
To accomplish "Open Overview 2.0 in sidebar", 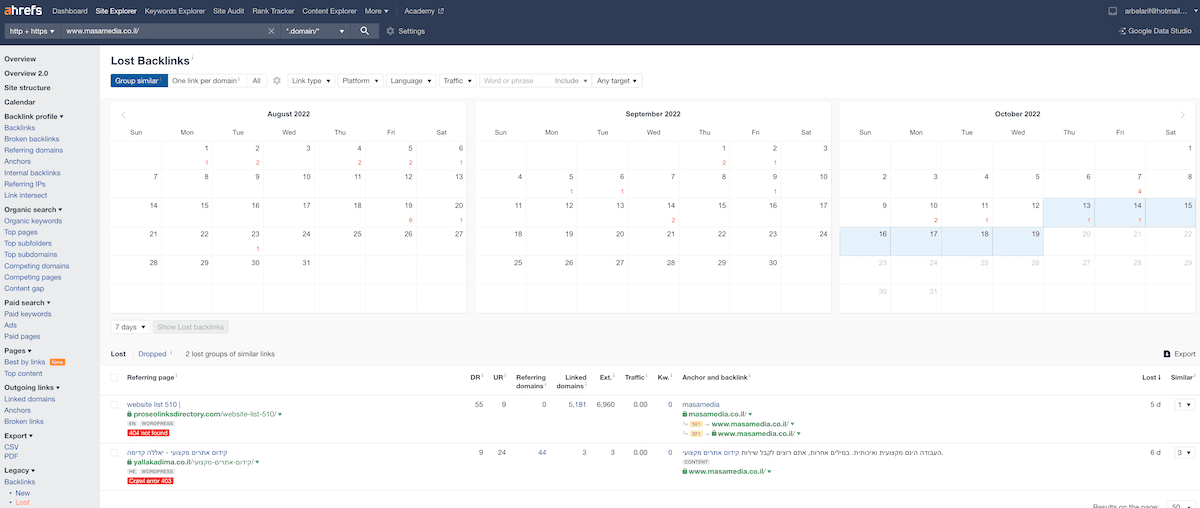I will 26,73.
